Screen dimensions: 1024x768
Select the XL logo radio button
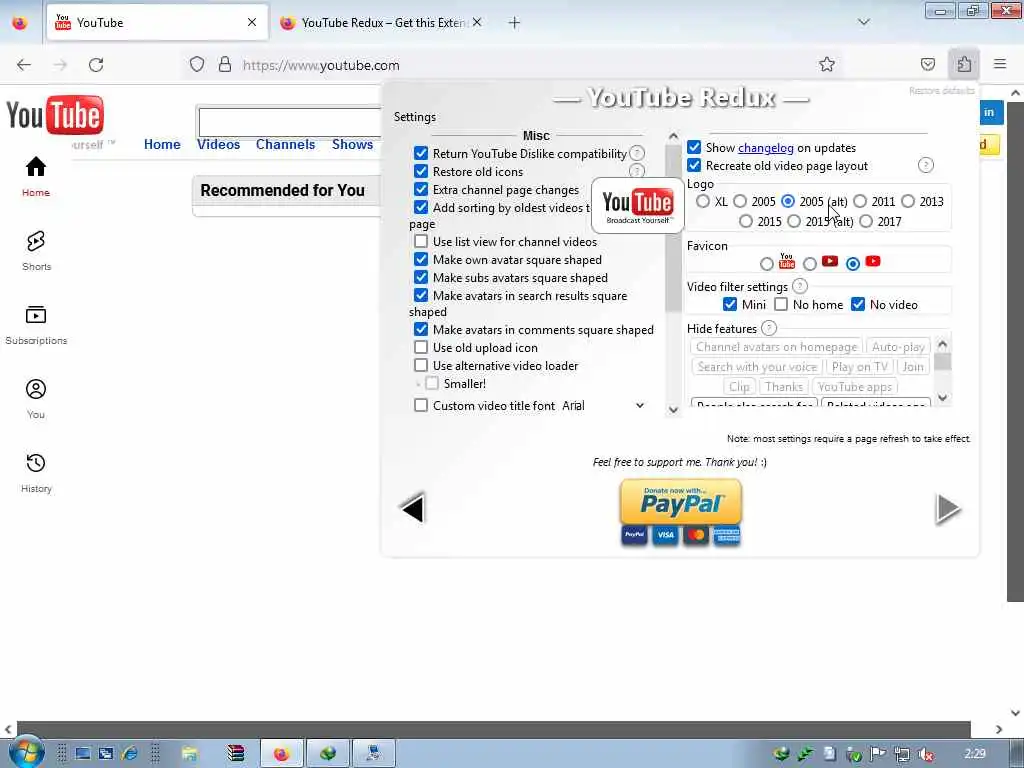pos(703,201)
